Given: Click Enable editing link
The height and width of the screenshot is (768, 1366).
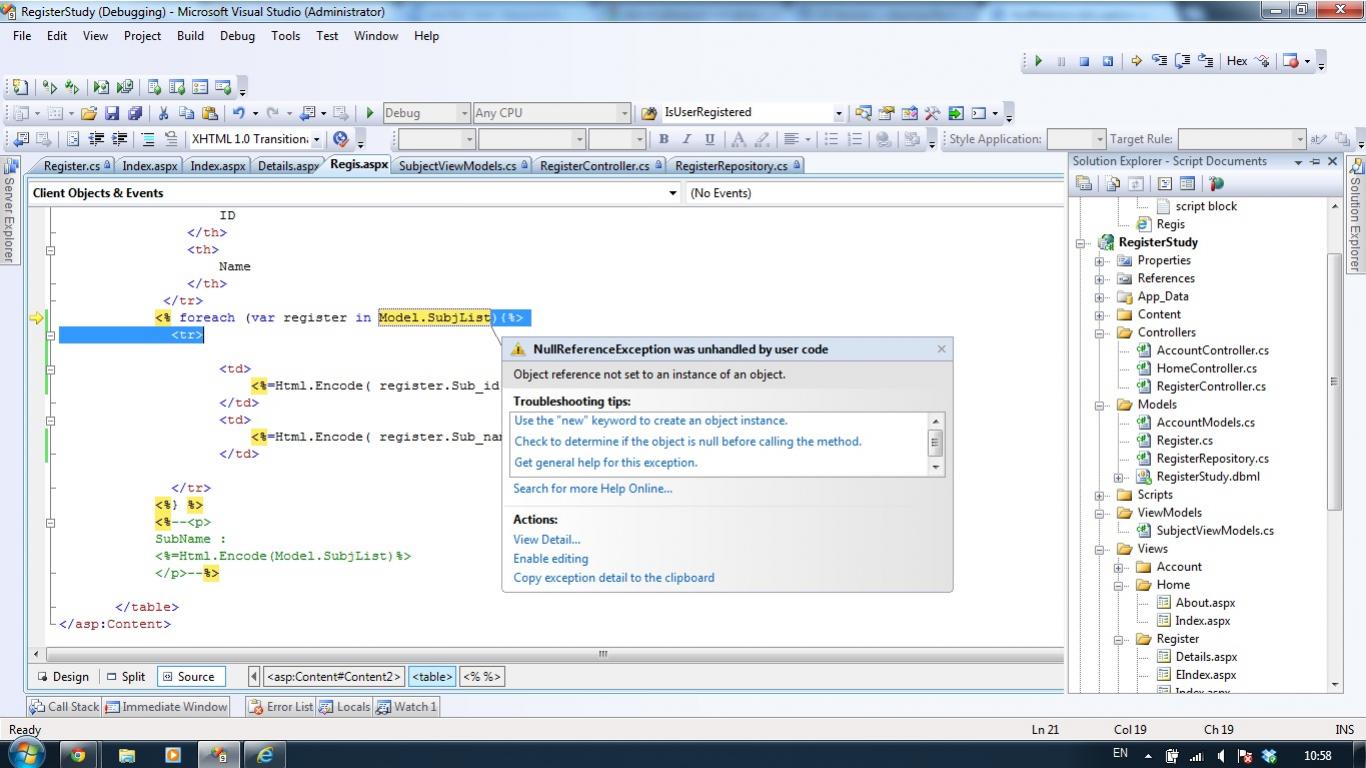Looking at the screenshot, I should coord(550,559).
